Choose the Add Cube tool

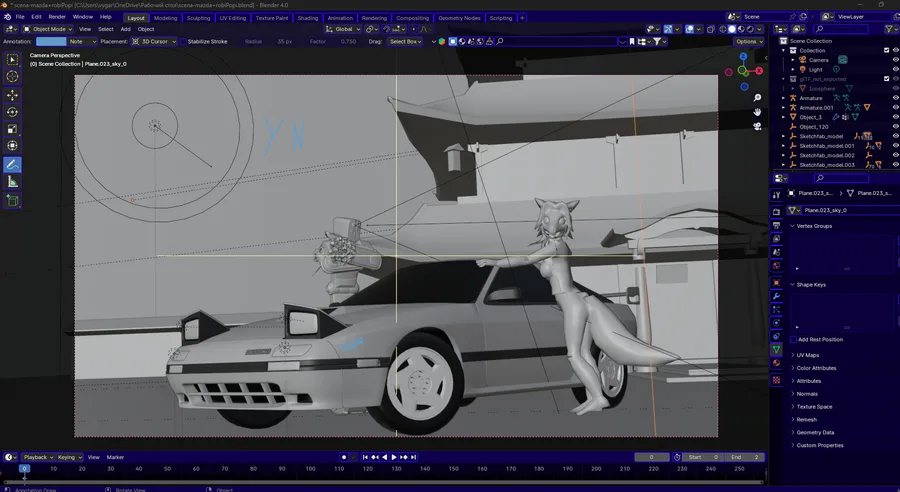point(12,200)
